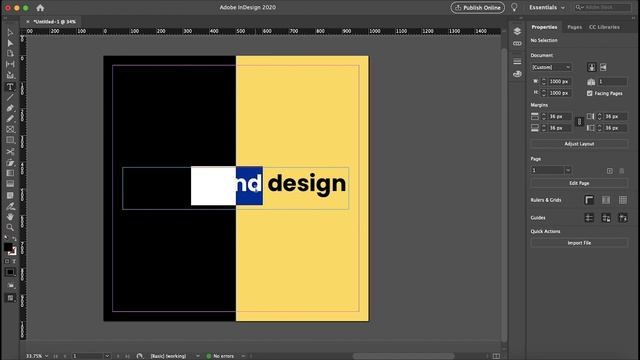
Task: Toggle Show Guides
Action: (589, 218)
